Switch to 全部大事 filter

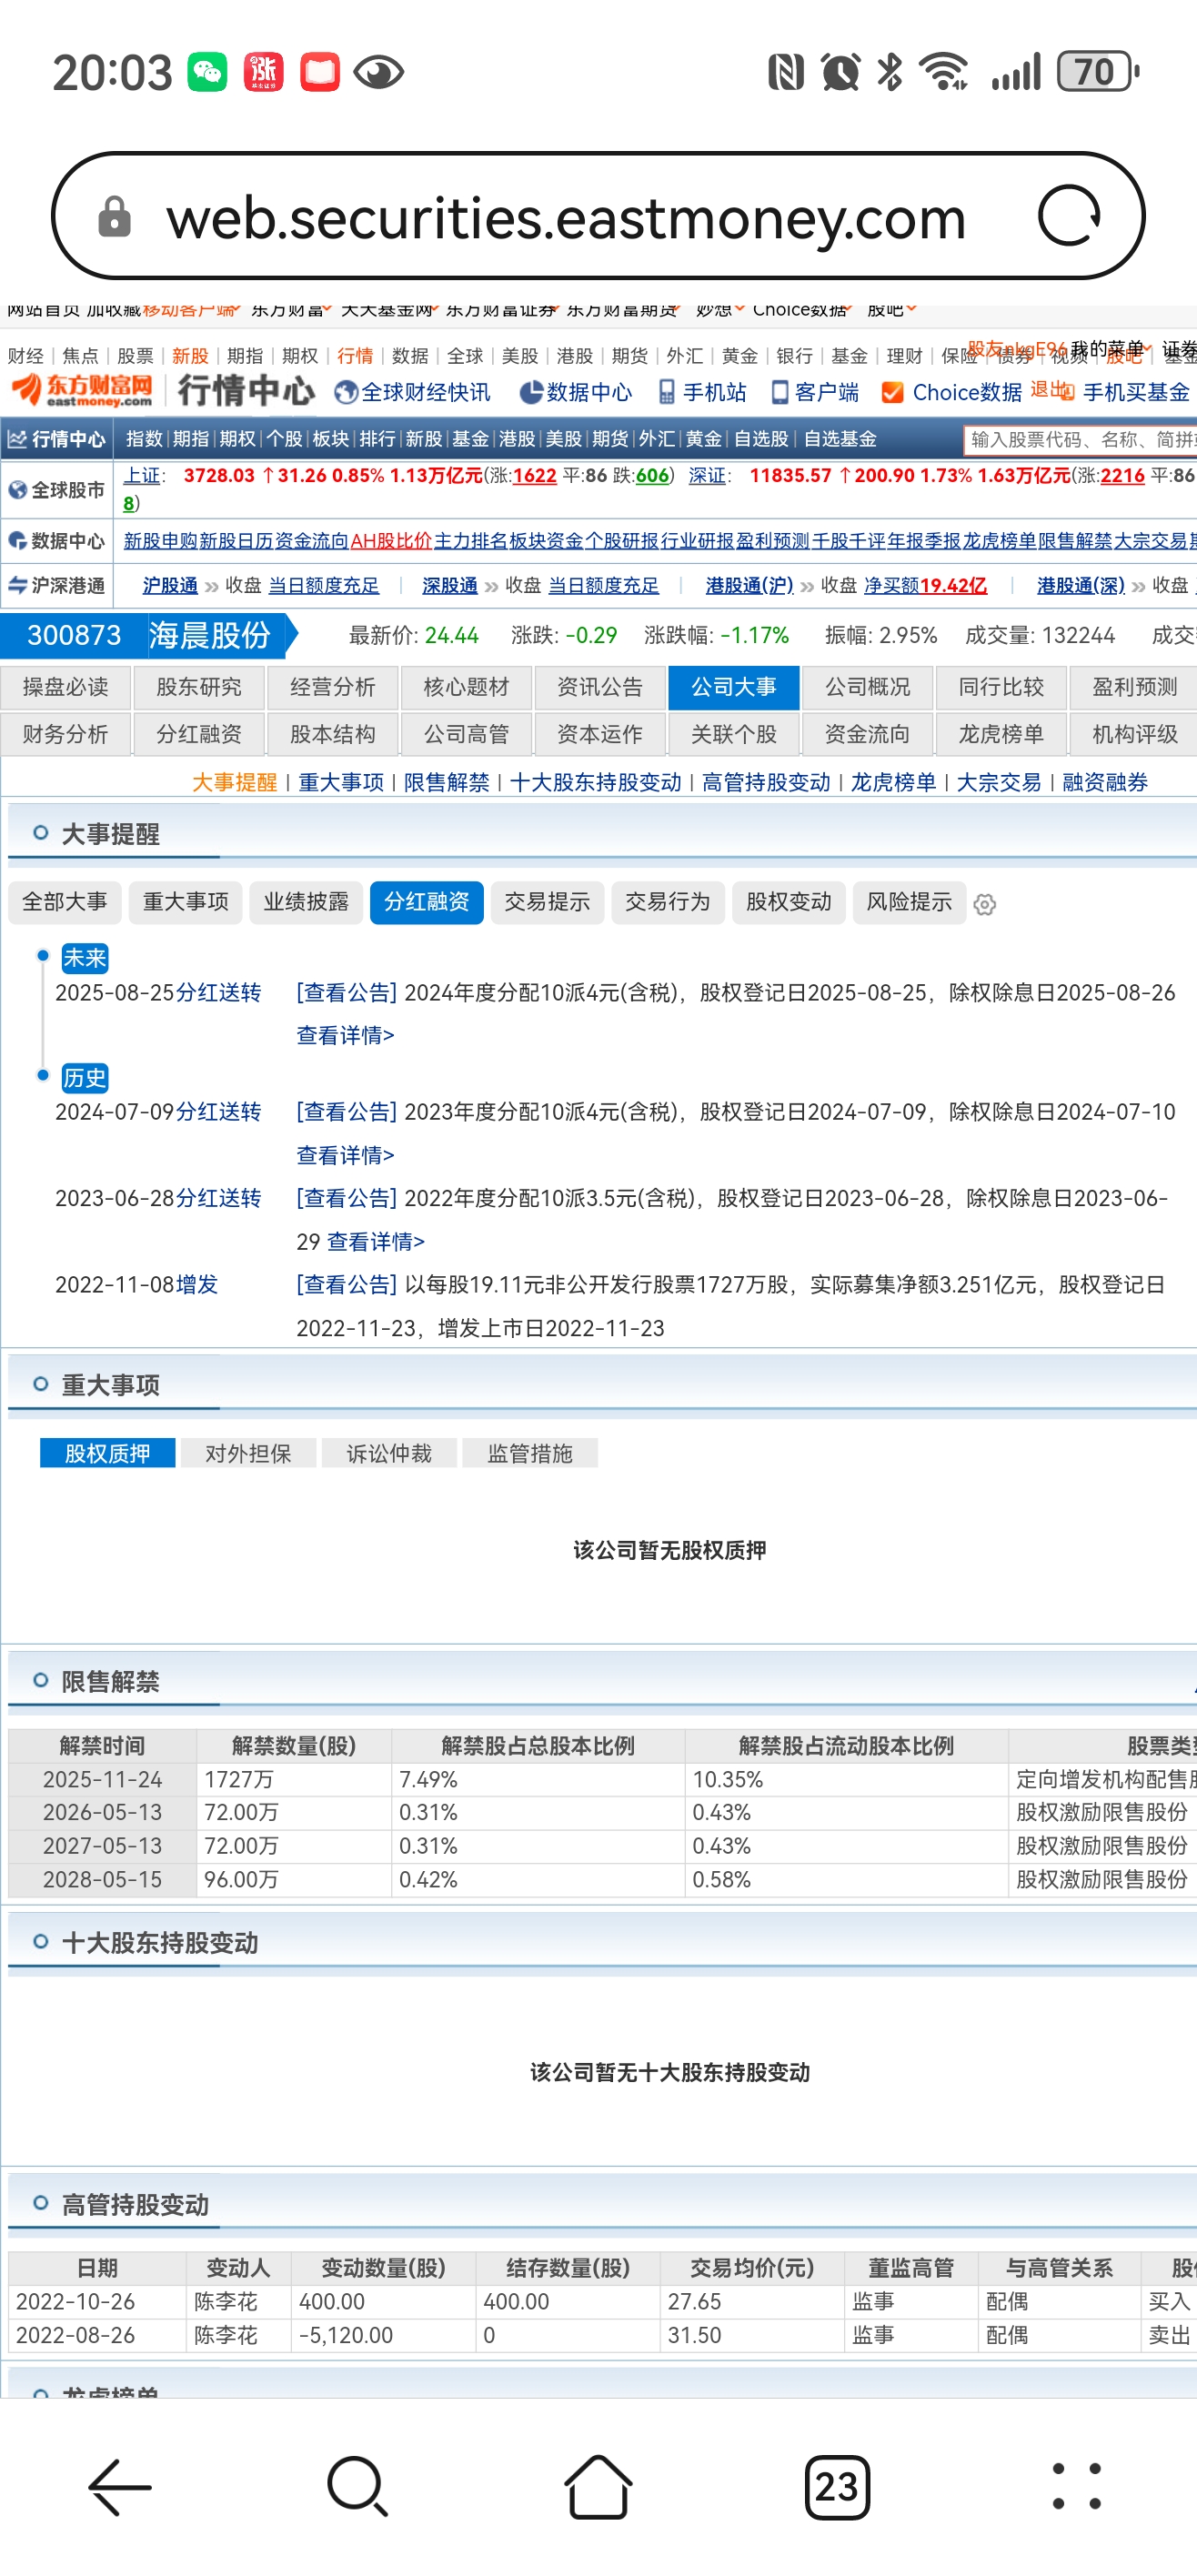[x=65, y=902]
